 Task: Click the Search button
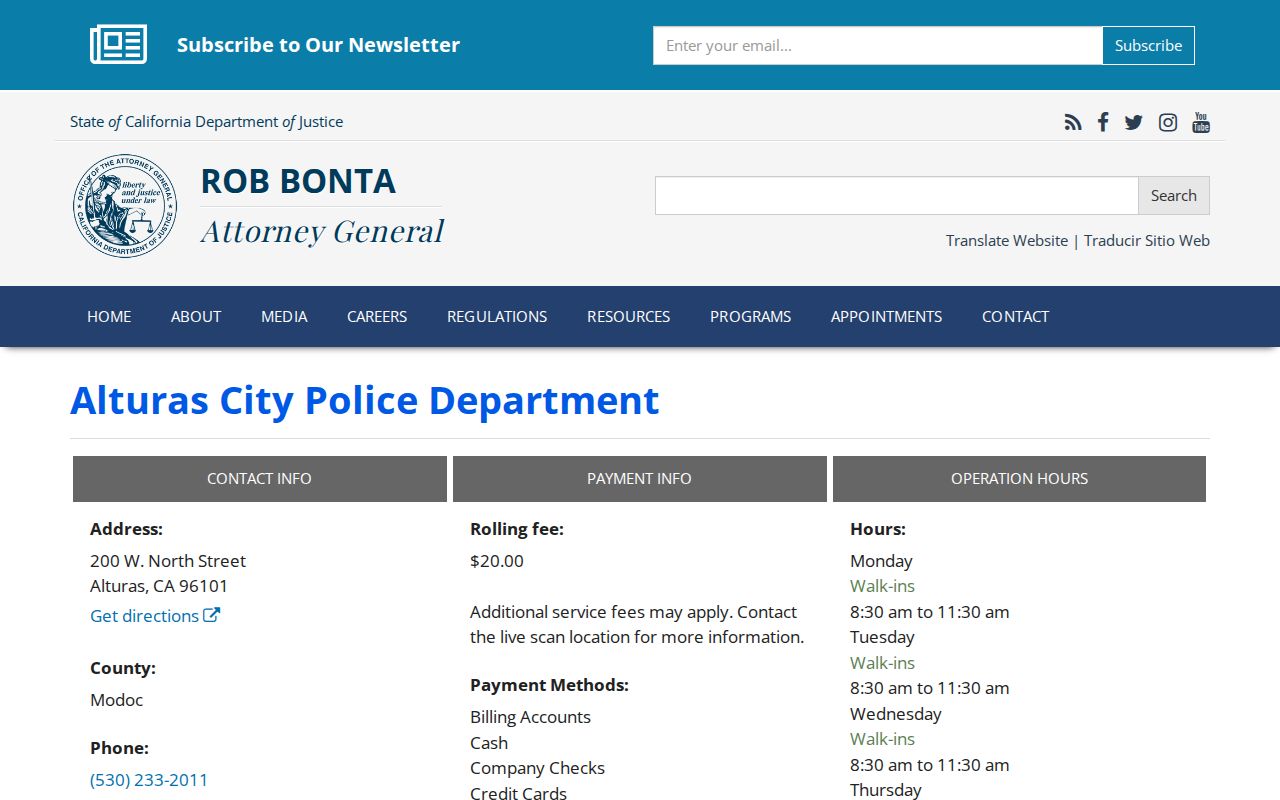click(x=1174, y=196)
